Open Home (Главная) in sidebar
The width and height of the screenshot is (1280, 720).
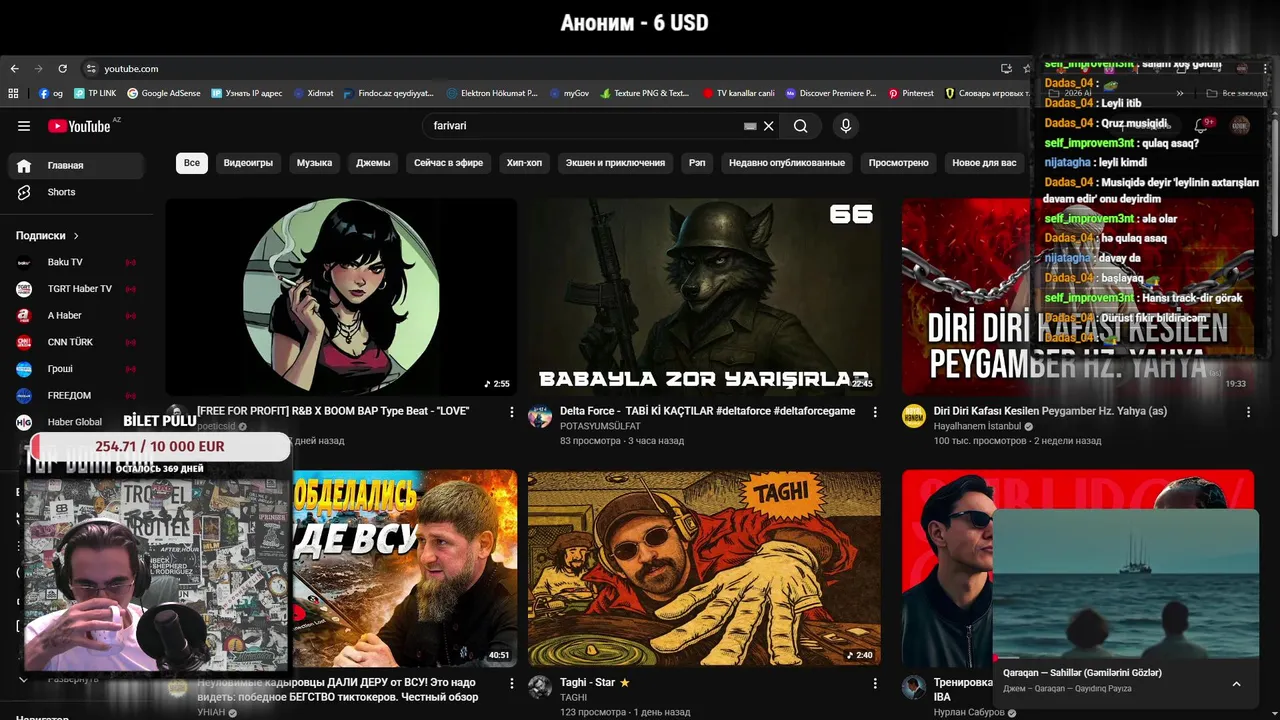point(75,166)
